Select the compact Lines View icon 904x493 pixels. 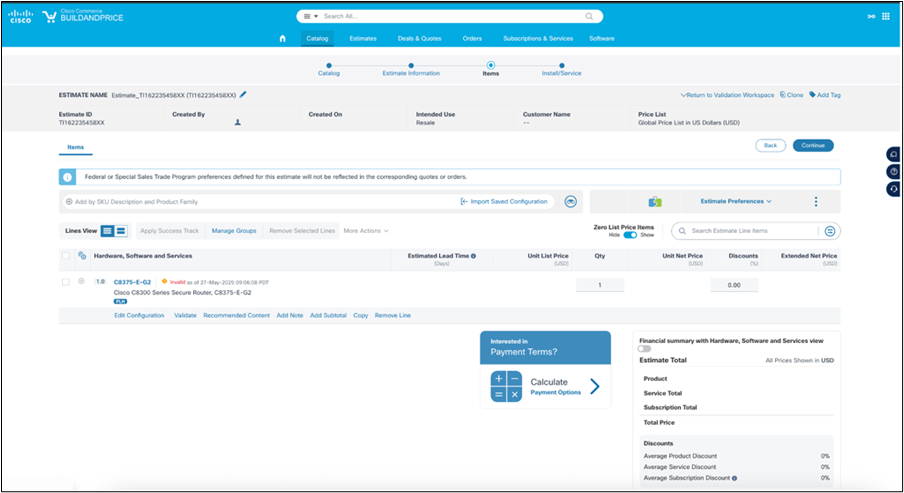coord(121,231)
